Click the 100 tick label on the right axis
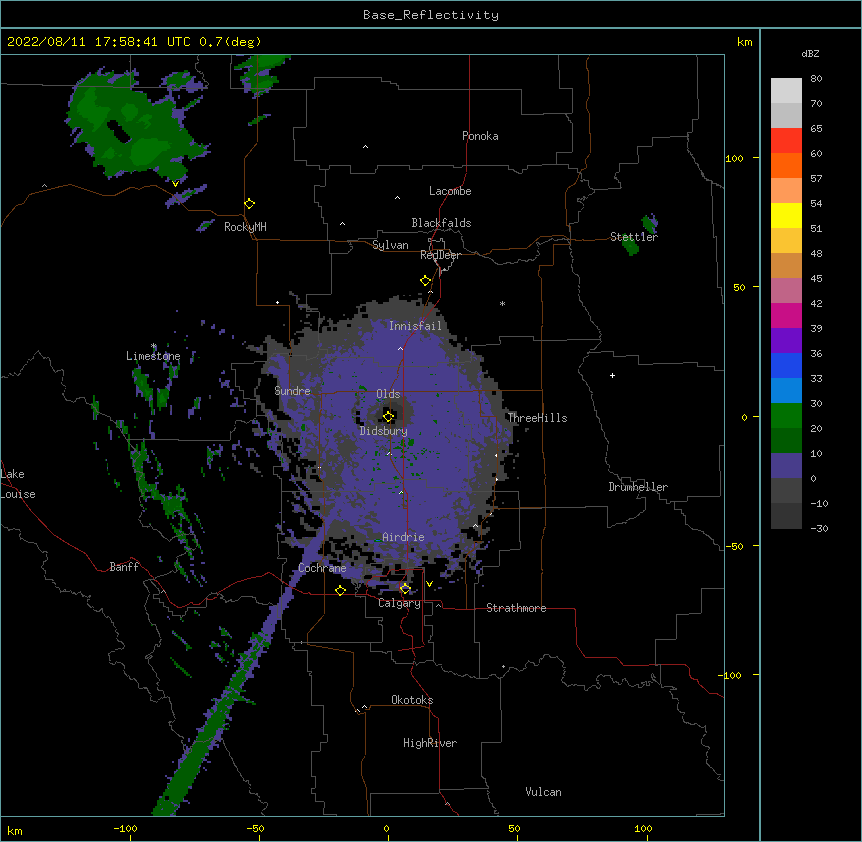The width and height of the screenshot is (862, 842). (x=734, y=158)
